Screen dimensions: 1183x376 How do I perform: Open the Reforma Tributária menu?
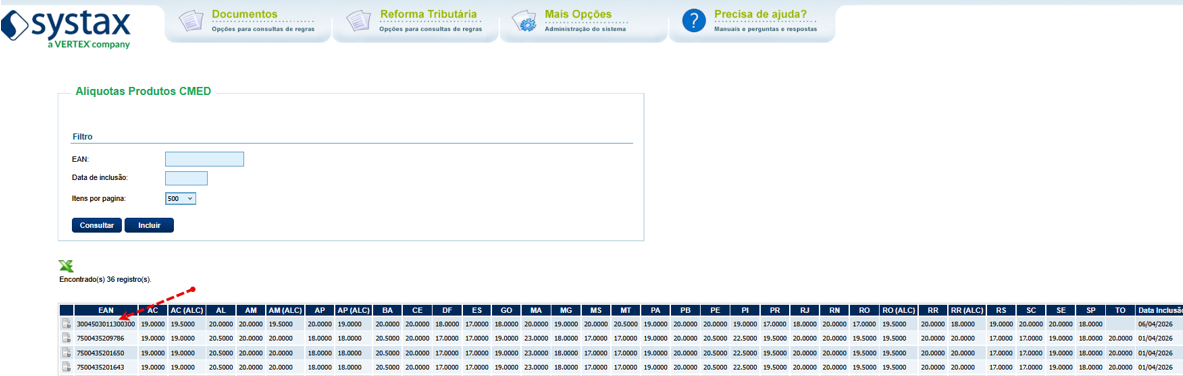click(429, 14)
